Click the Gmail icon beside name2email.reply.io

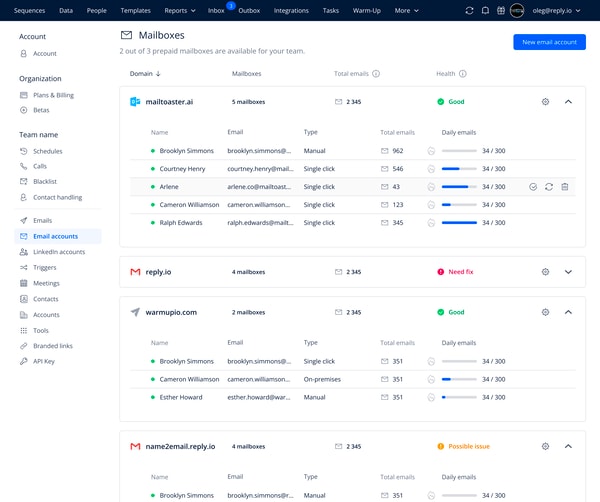pos(135,446)
